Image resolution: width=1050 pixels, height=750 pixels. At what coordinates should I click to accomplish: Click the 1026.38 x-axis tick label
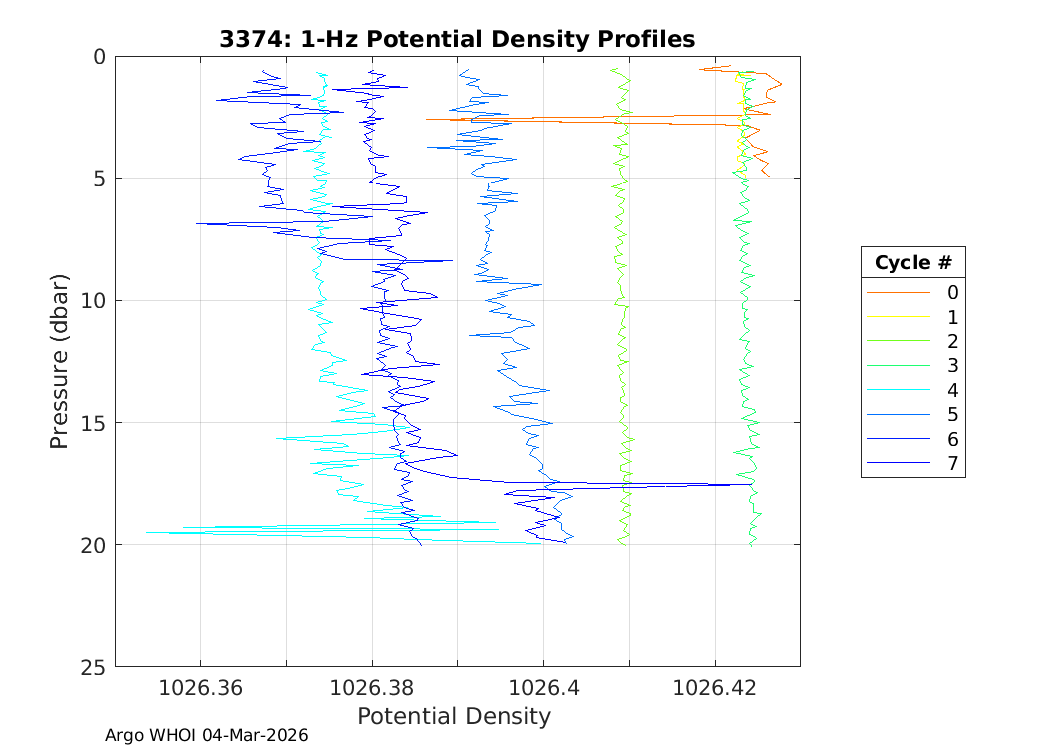pyautogui.click(x=372, y=689)
